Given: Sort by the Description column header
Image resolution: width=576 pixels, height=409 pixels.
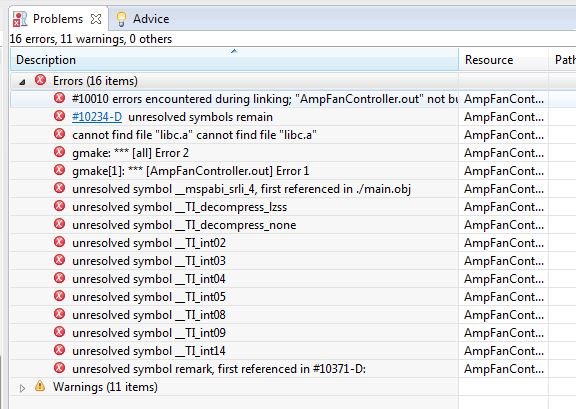Looking at the screenshot, I should pyautogui.click(x=234, y=60).
